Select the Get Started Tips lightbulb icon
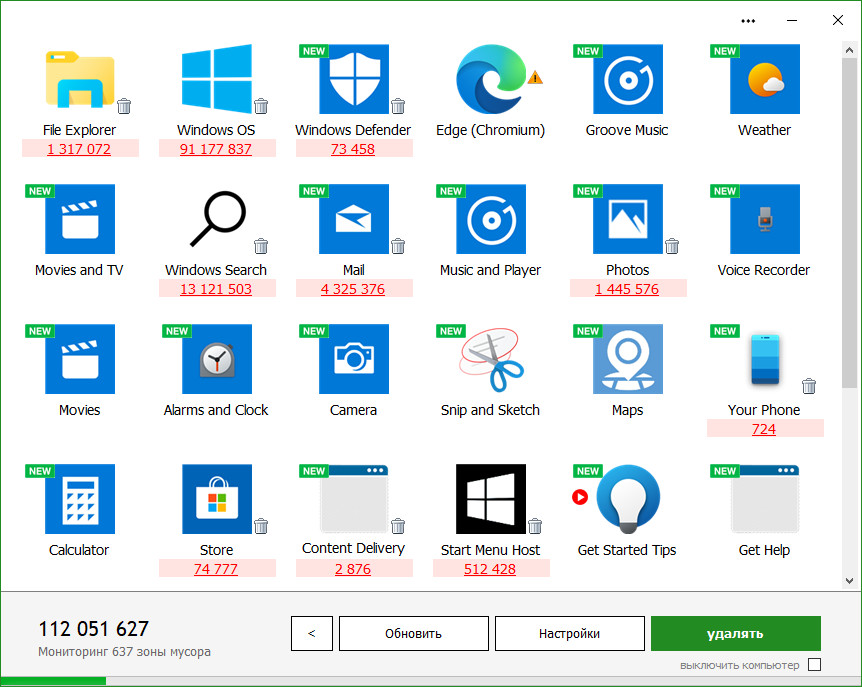862x687 pixels. 627,499
